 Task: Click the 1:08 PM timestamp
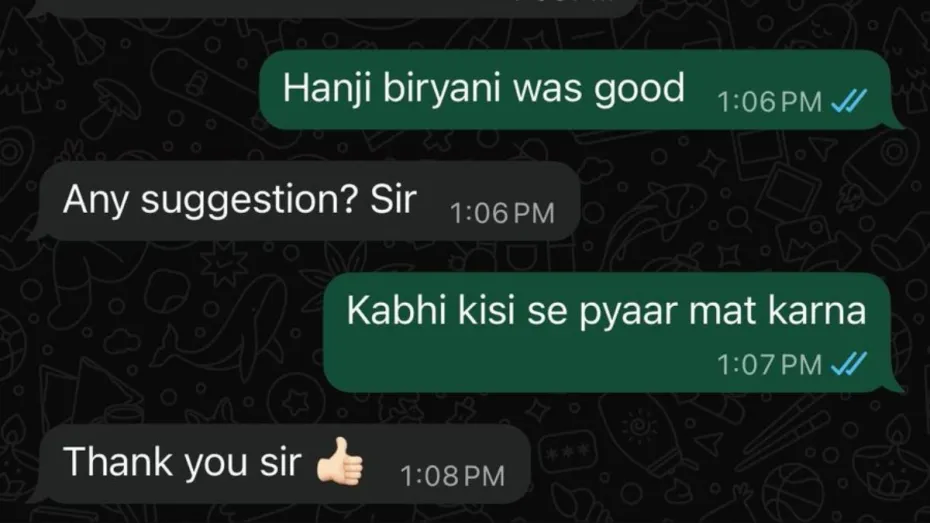tap(453, 476)
